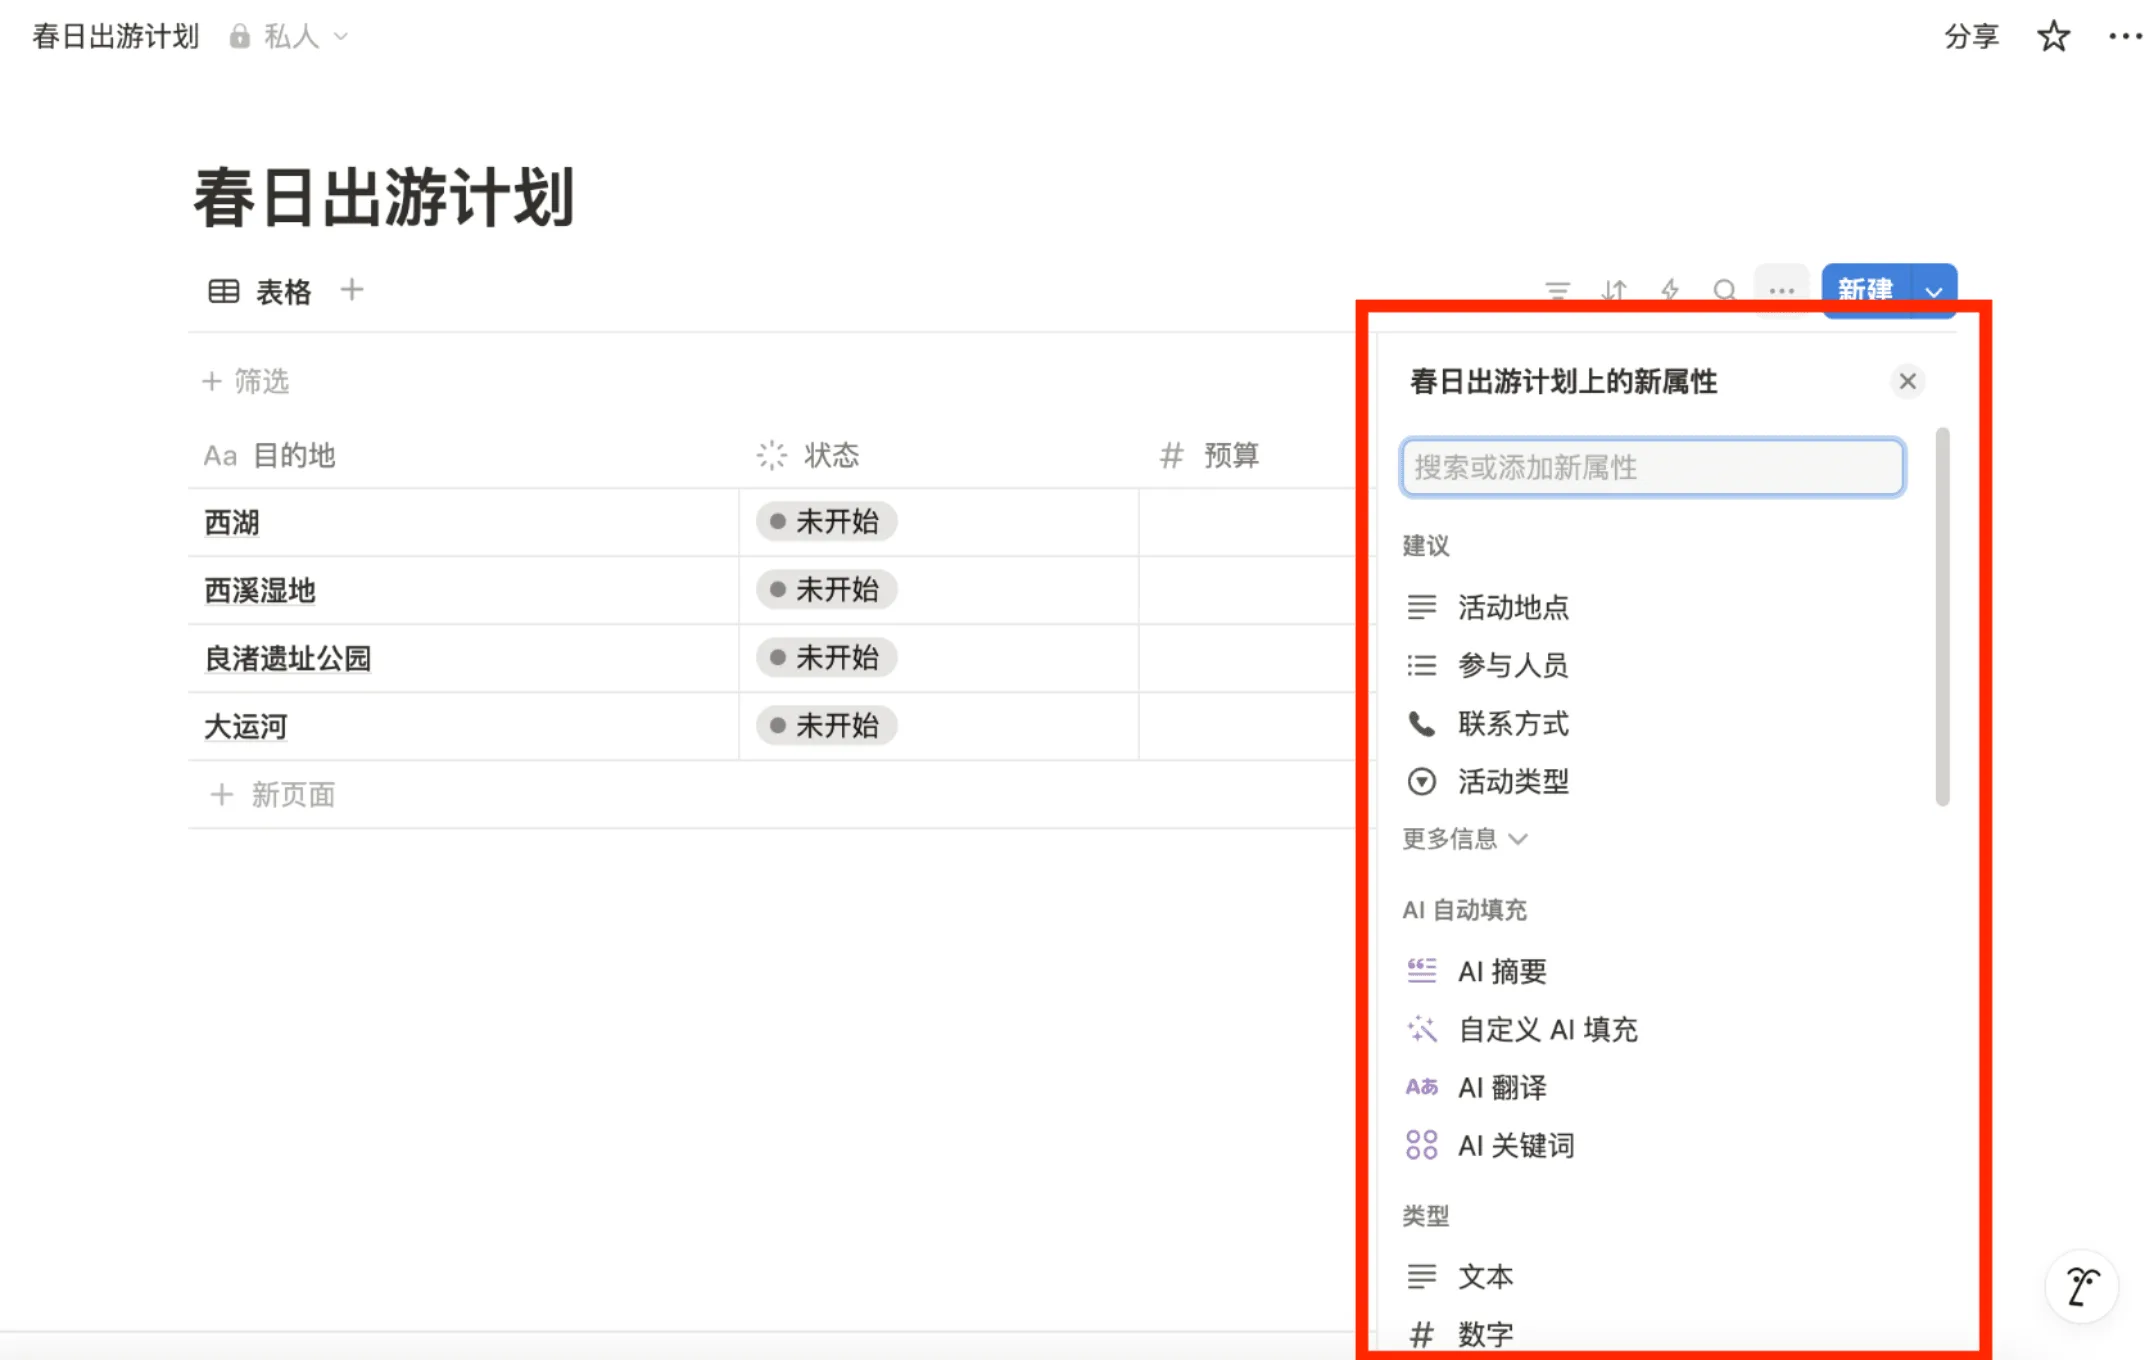Change status of 大运河 row
This screenshot has height=1360, width=2154.
point(826,726)
